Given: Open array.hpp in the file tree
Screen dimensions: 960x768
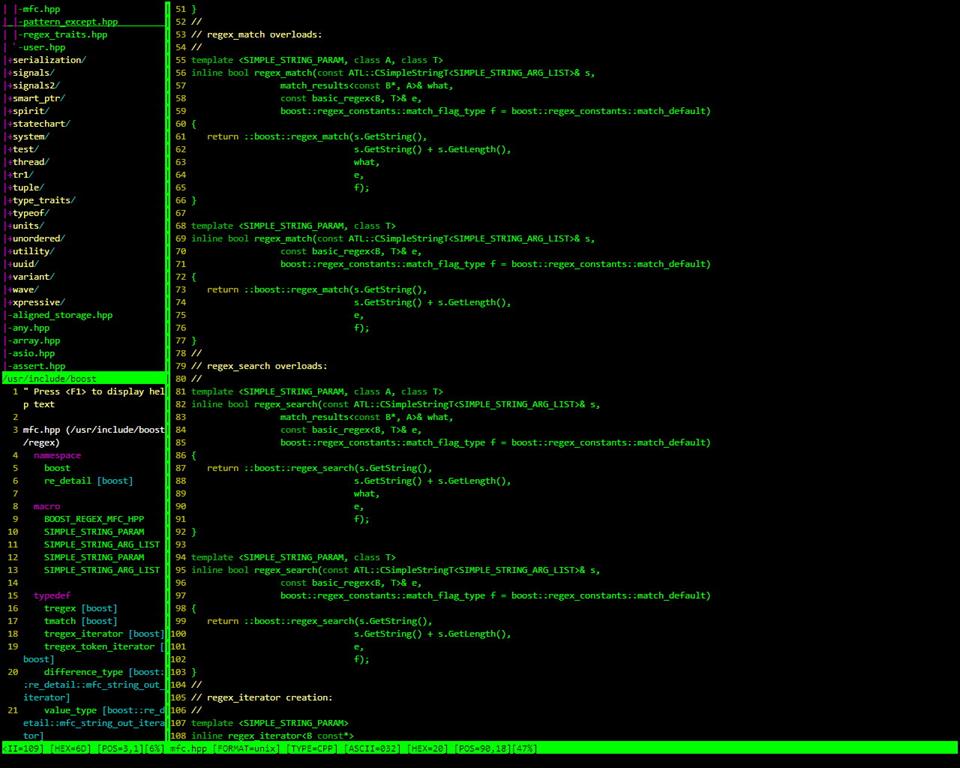Looking at the screenshot, I should pyautogui.click(x=36, y=341).
